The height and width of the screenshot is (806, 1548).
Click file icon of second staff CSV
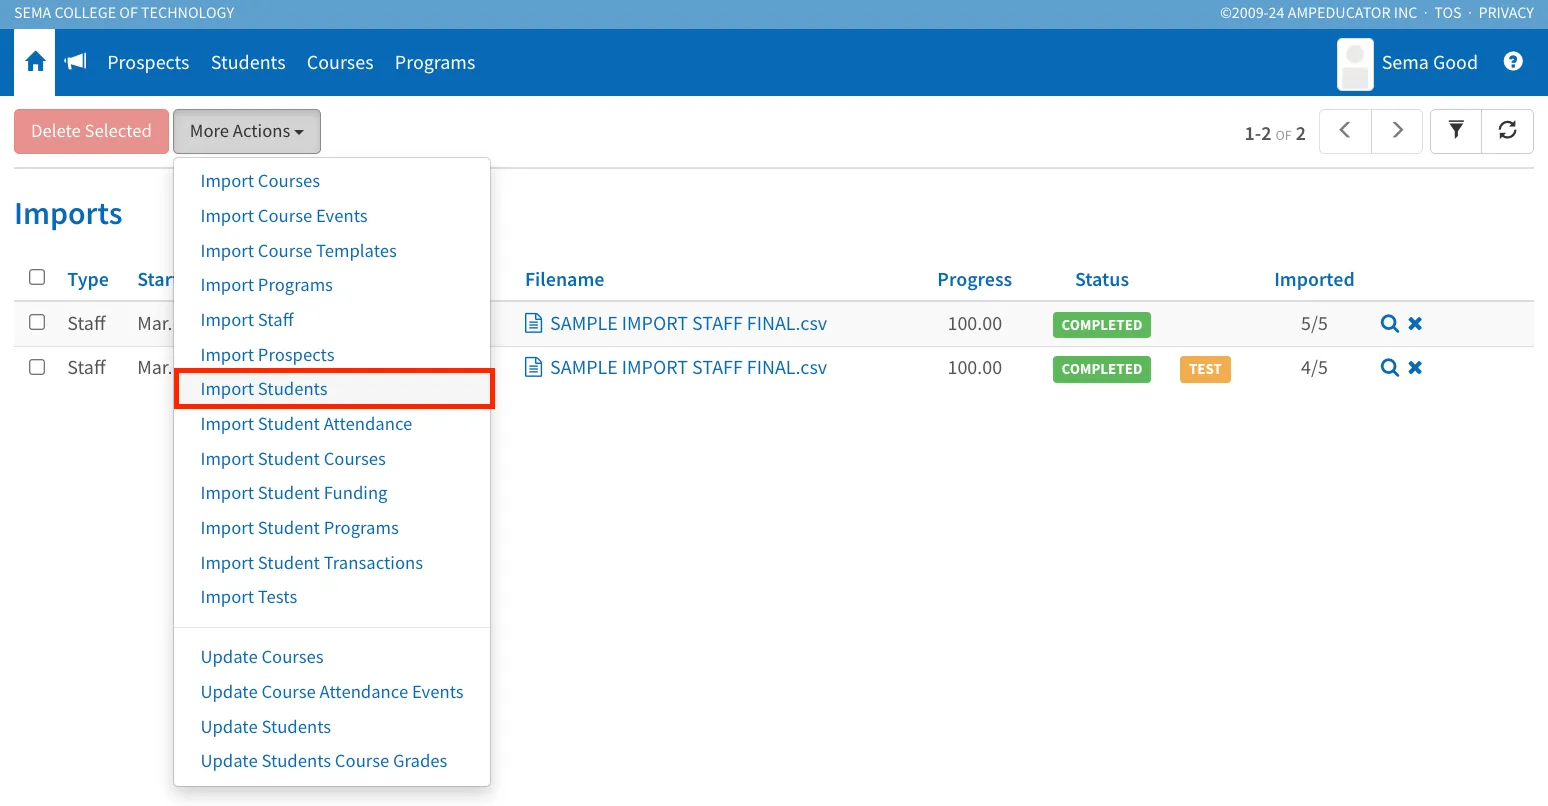(534, 367)
